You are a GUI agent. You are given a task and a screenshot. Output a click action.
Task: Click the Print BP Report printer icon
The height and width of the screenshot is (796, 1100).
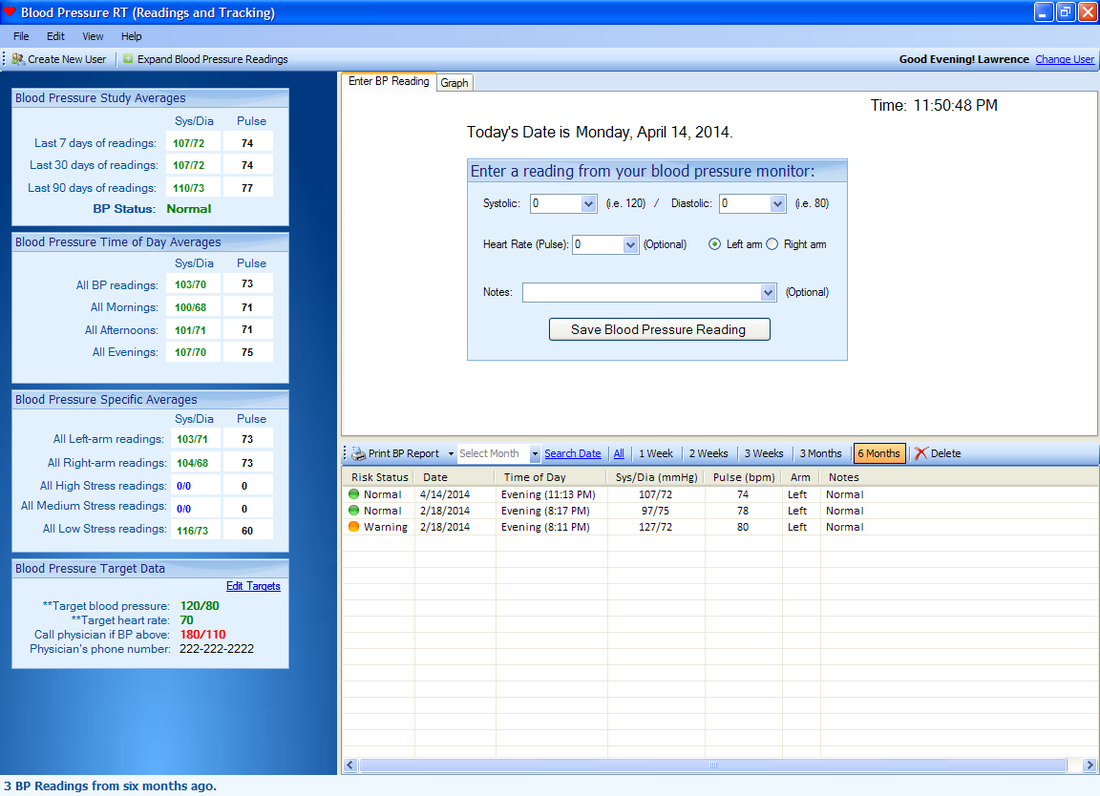pos(358,454)
